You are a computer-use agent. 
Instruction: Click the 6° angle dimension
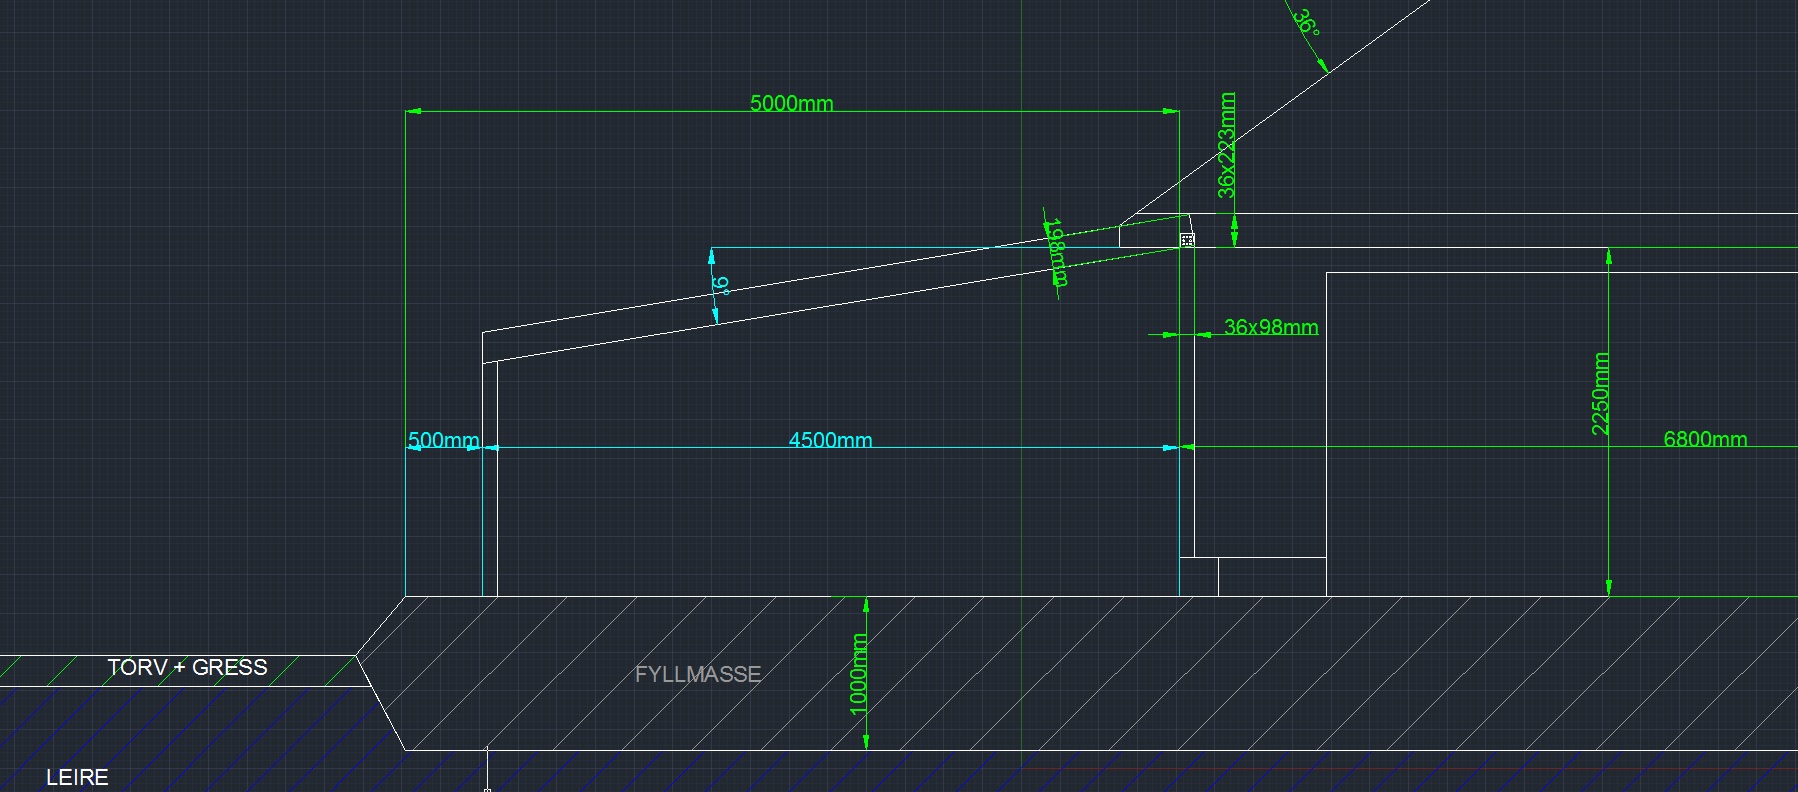pyautogui.click(x=720, y=286)
